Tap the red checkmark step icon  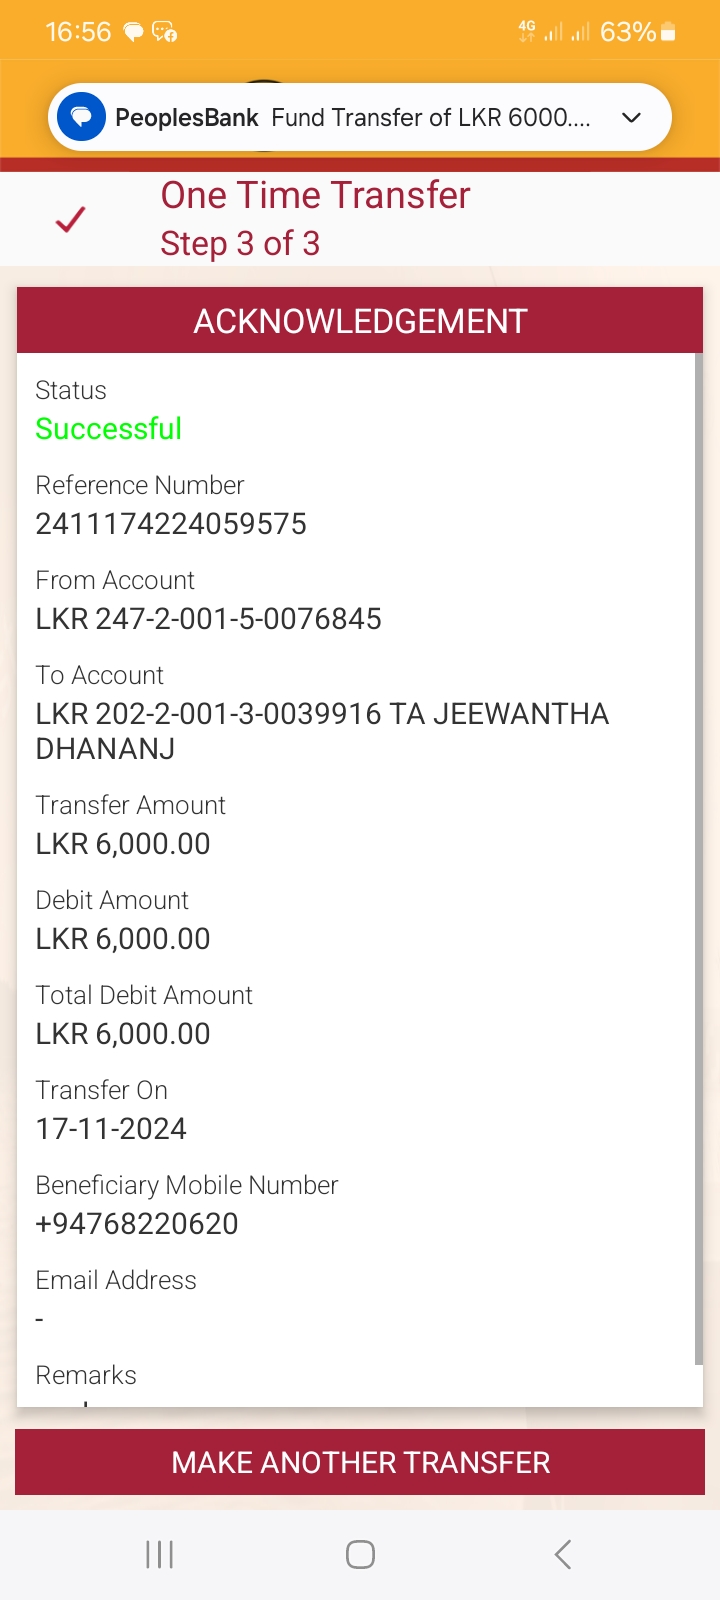click(71, 219)
